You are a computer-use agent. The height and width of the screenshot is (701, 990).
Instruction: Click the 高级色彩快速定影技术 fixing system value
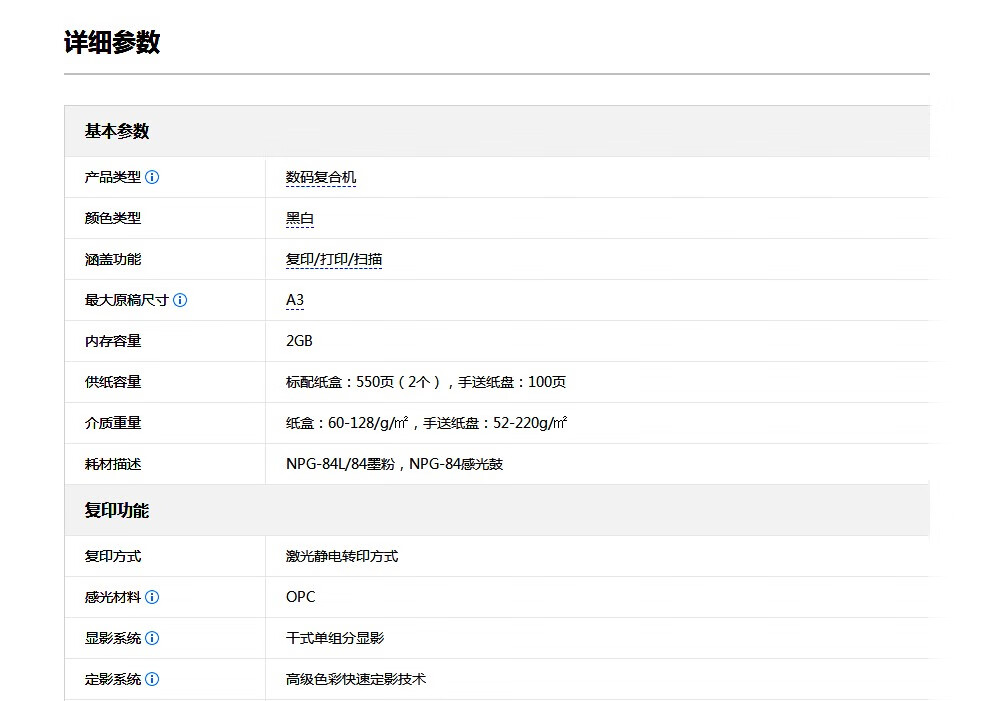(x=356, y=679)
